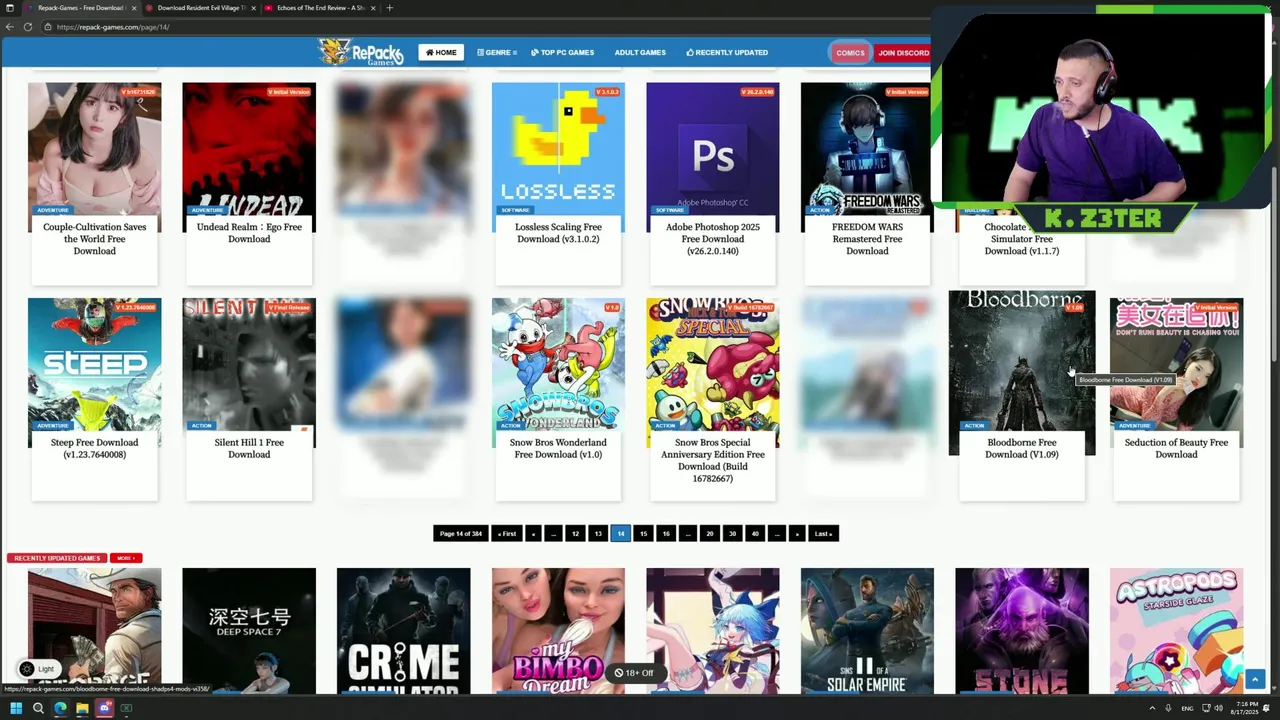Close the Echoes of The End Review tab
Viewport: 1280px width, 720px height.
pyautogui.click(x=373, y=8)
